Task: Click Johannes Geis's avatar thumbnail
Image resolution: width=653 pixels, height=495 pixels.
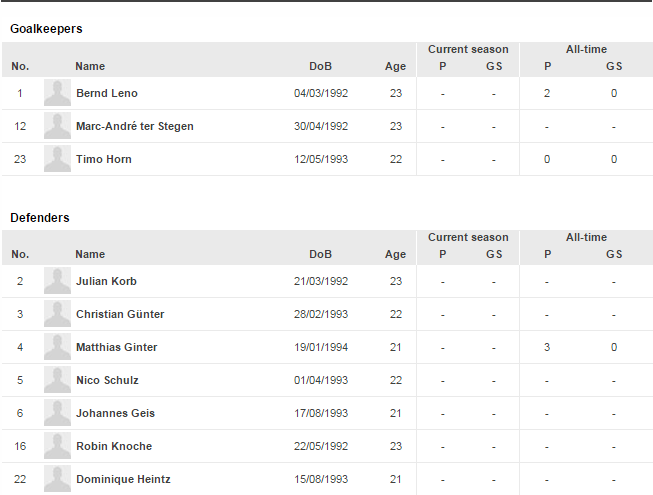Action: [x=57, y=413]
